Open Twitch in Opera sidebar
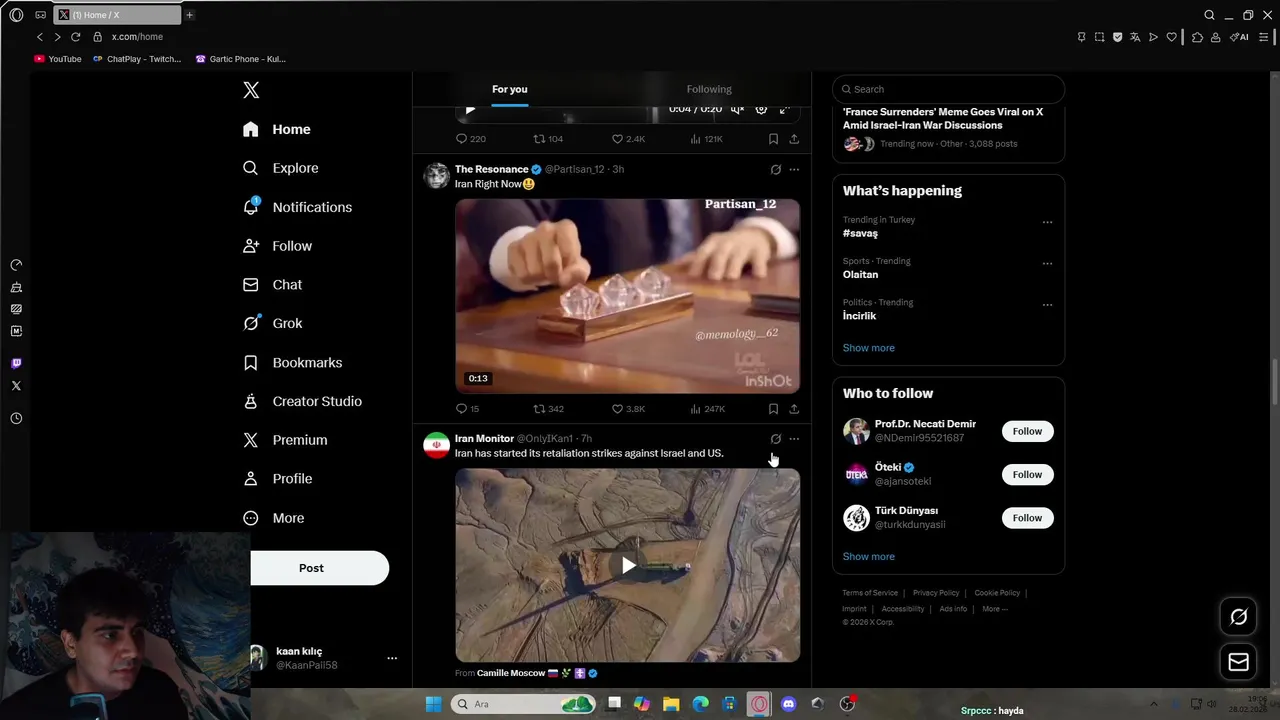Image resolution: width=1280 pixels, height=720 pixels. pos(16,363)
